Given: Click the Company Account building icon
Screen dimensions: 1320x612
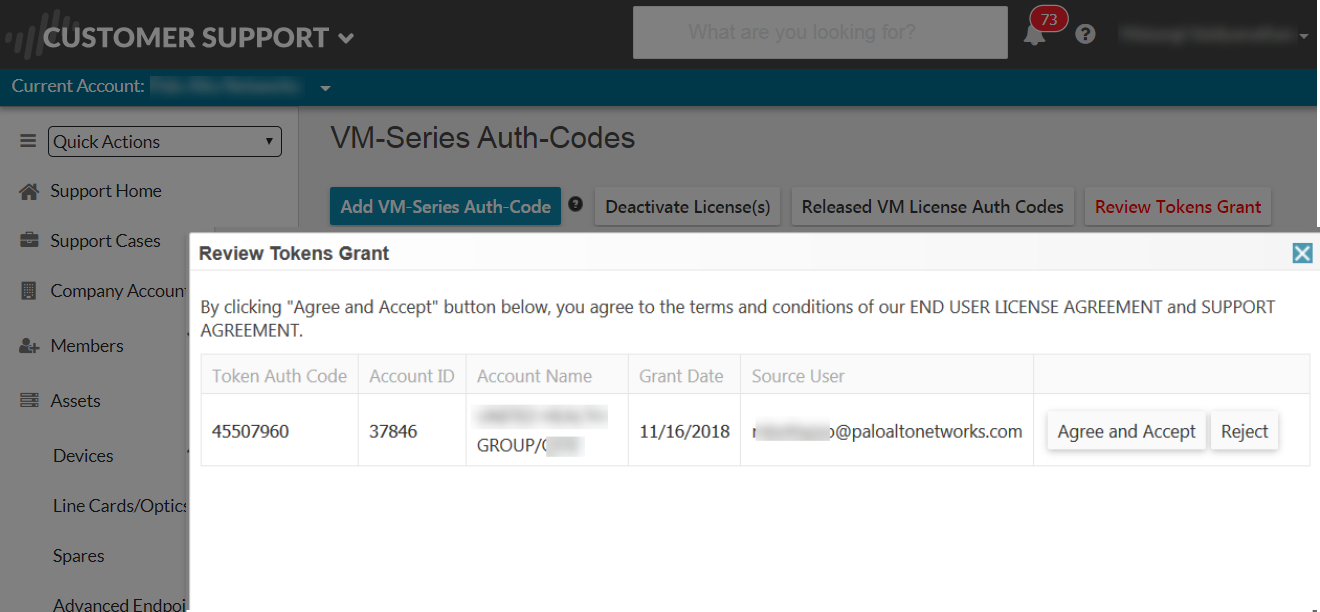Looking at the screenshot, I should (29, 291).
